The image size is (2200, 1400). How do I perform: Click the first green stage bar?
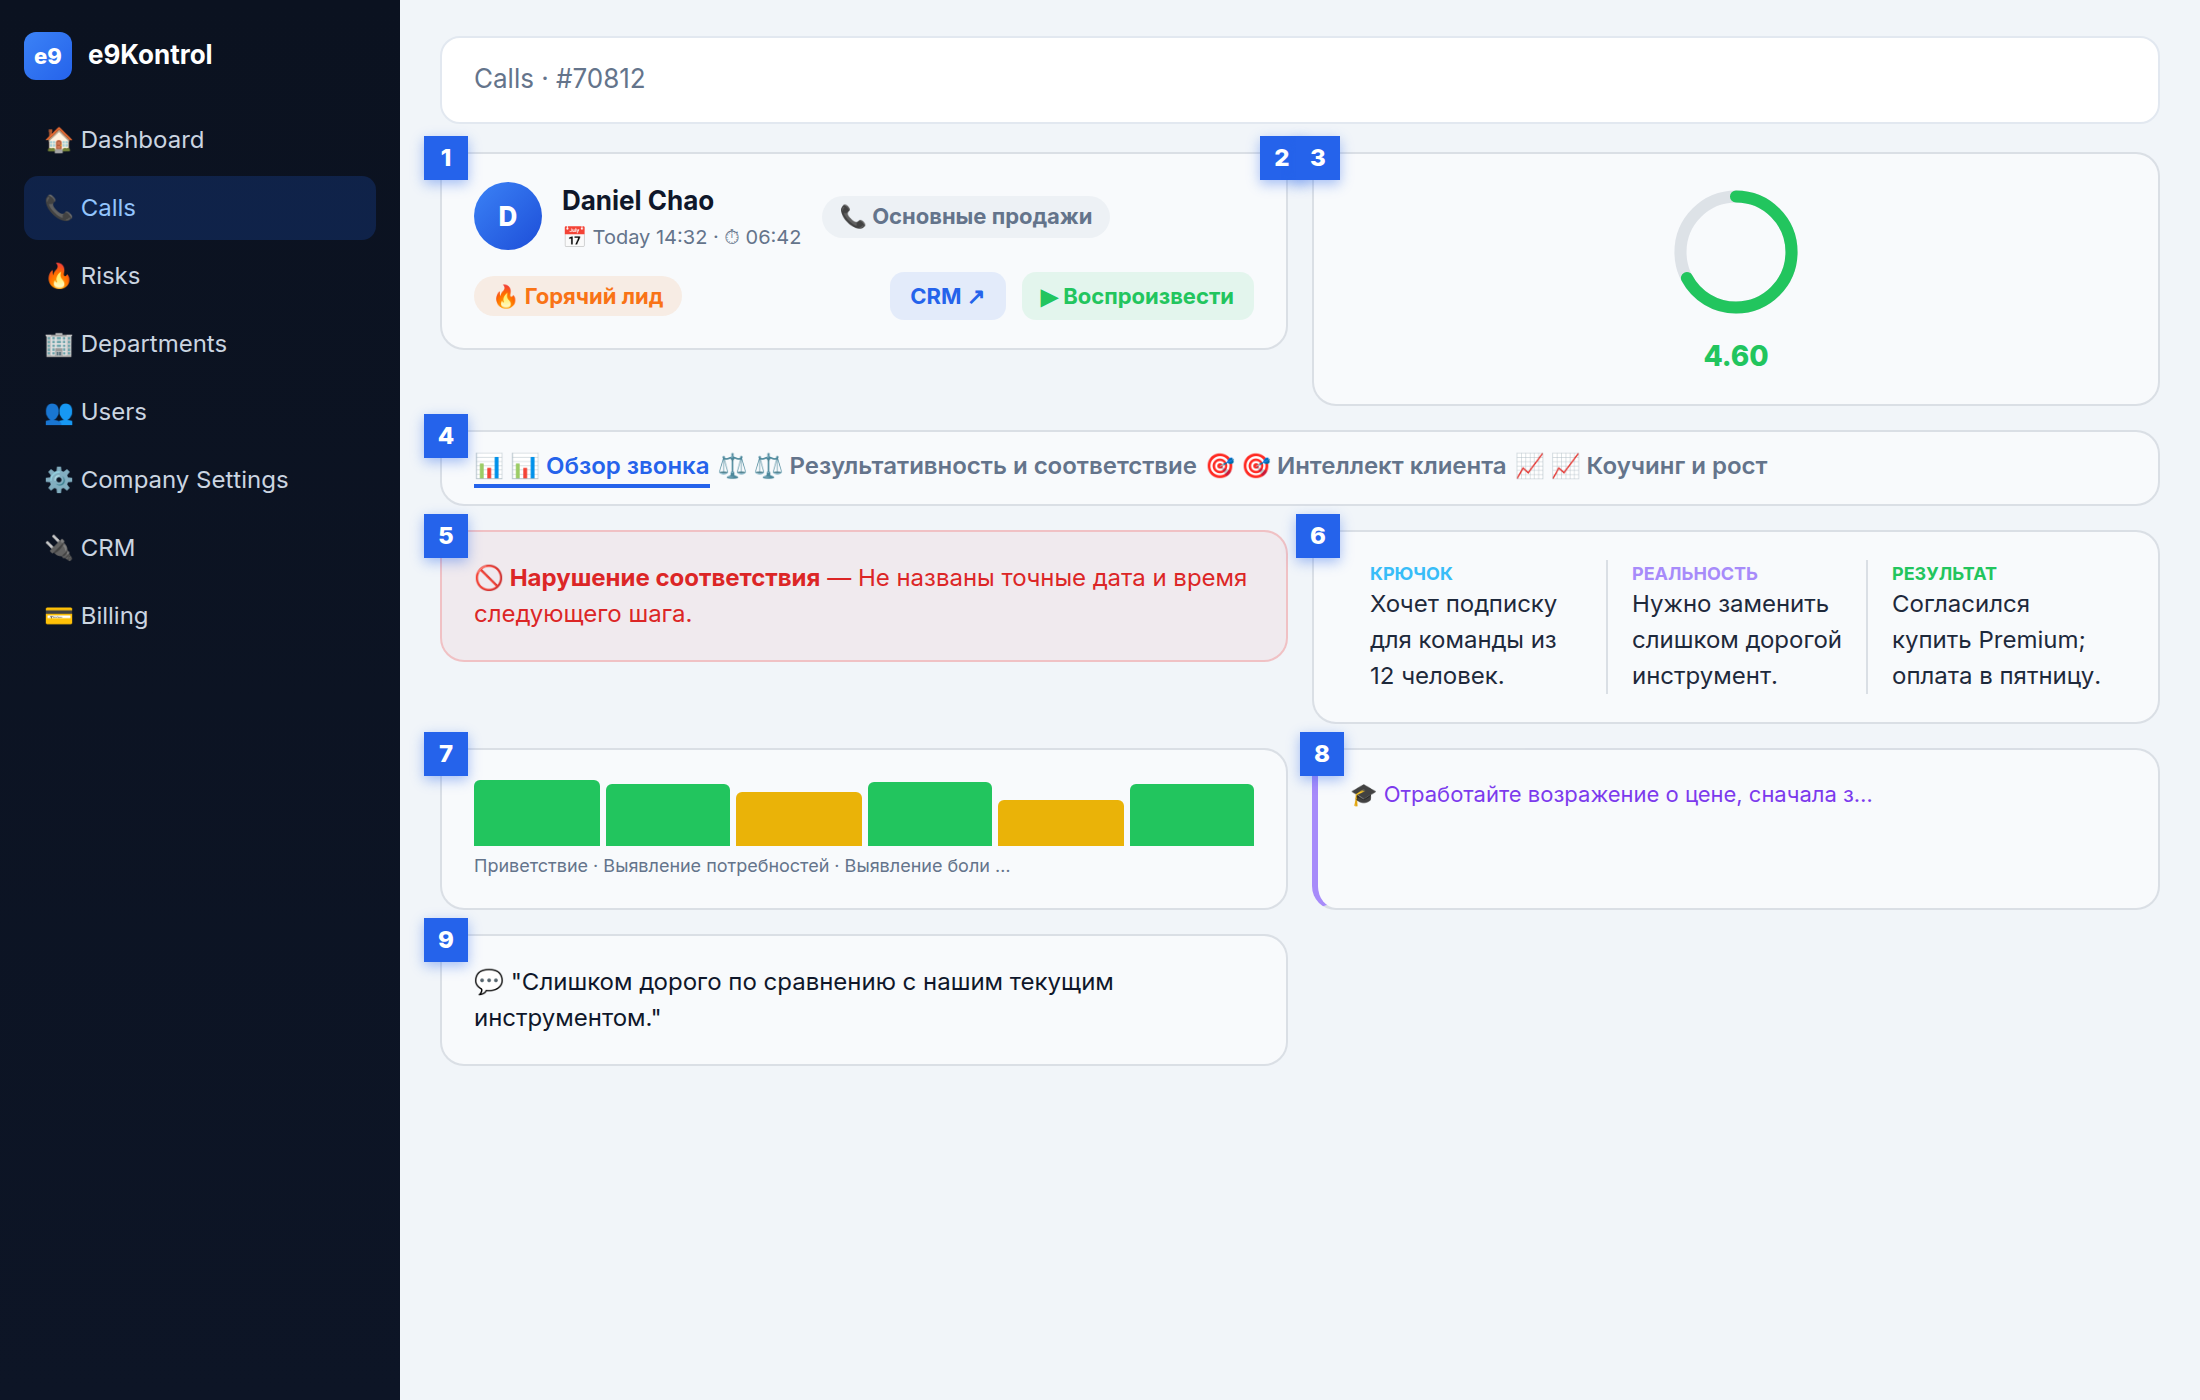[x=537, y=813]
